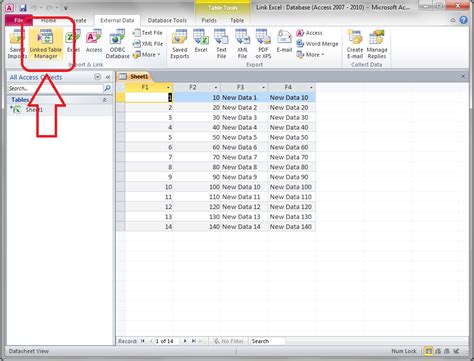
Task: Start Word Merge export
Action: coord(317,44)
